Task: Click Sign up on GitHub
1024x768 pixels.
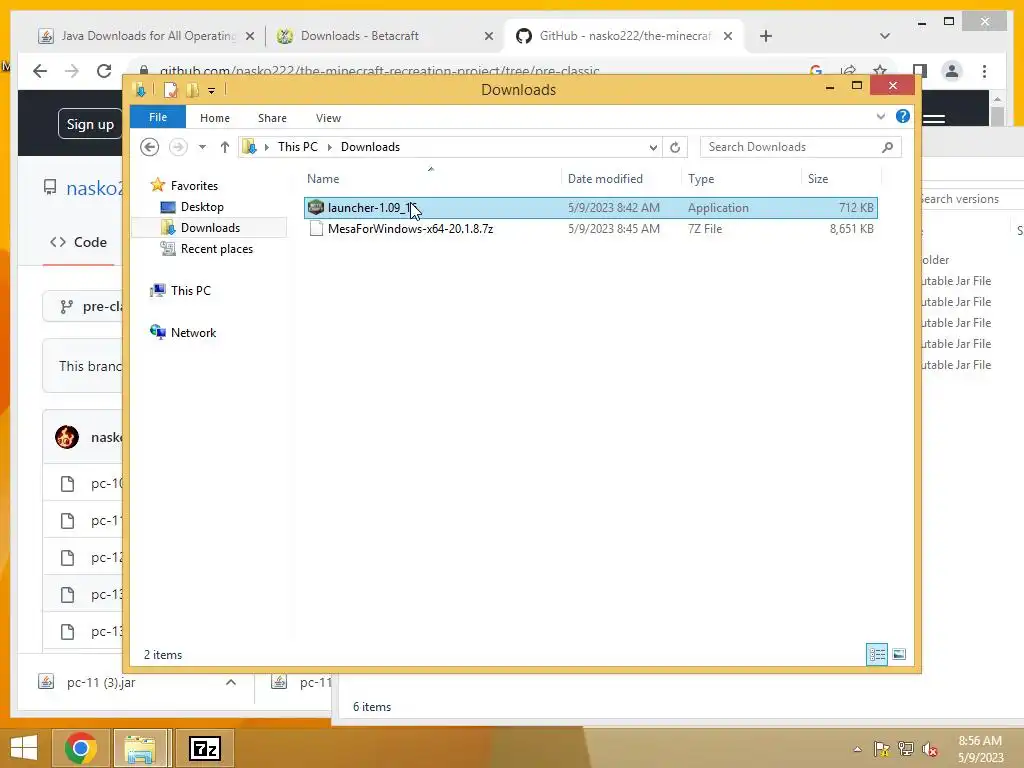Action: (90, 124)
